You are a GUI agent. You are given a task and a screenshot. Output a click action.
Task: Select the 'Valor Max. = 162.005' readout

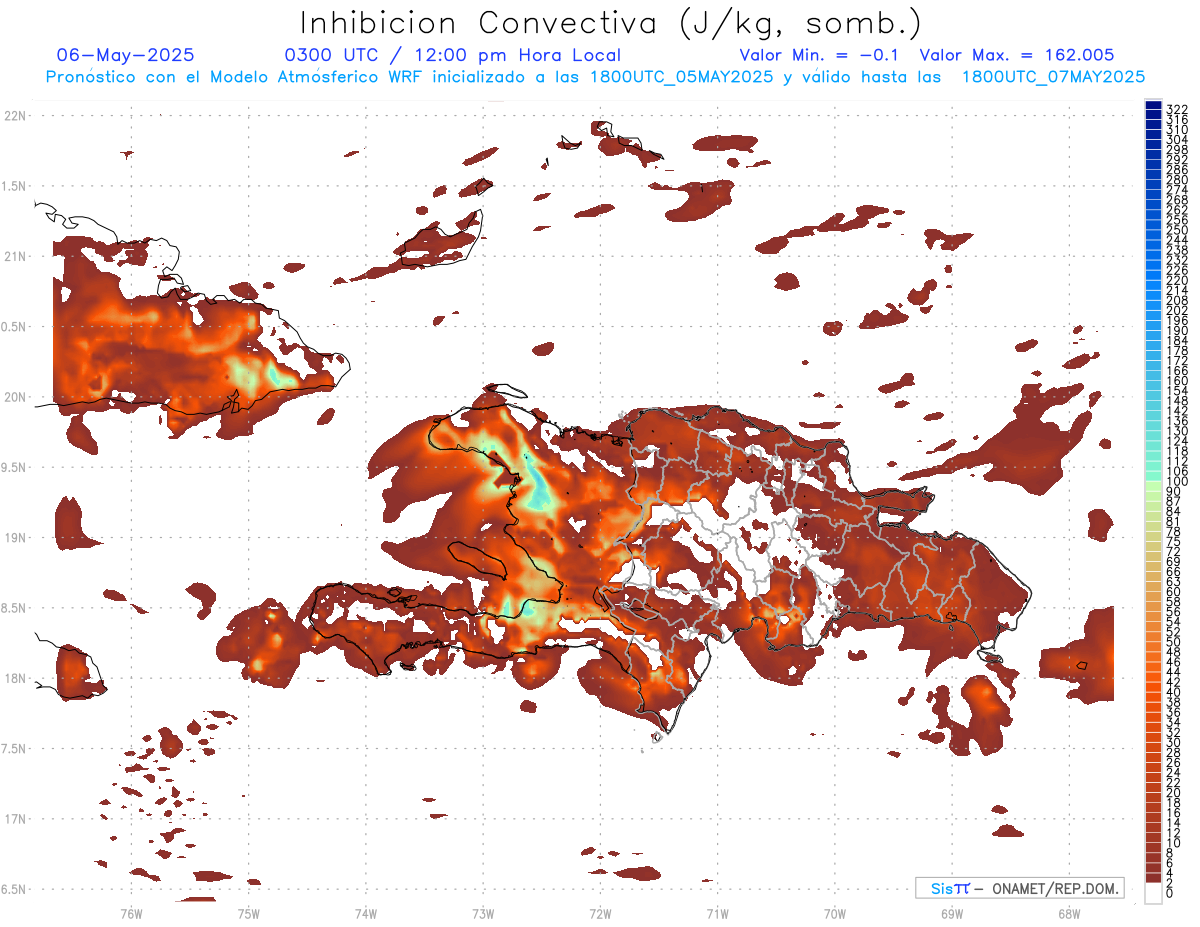(1017, 55)
